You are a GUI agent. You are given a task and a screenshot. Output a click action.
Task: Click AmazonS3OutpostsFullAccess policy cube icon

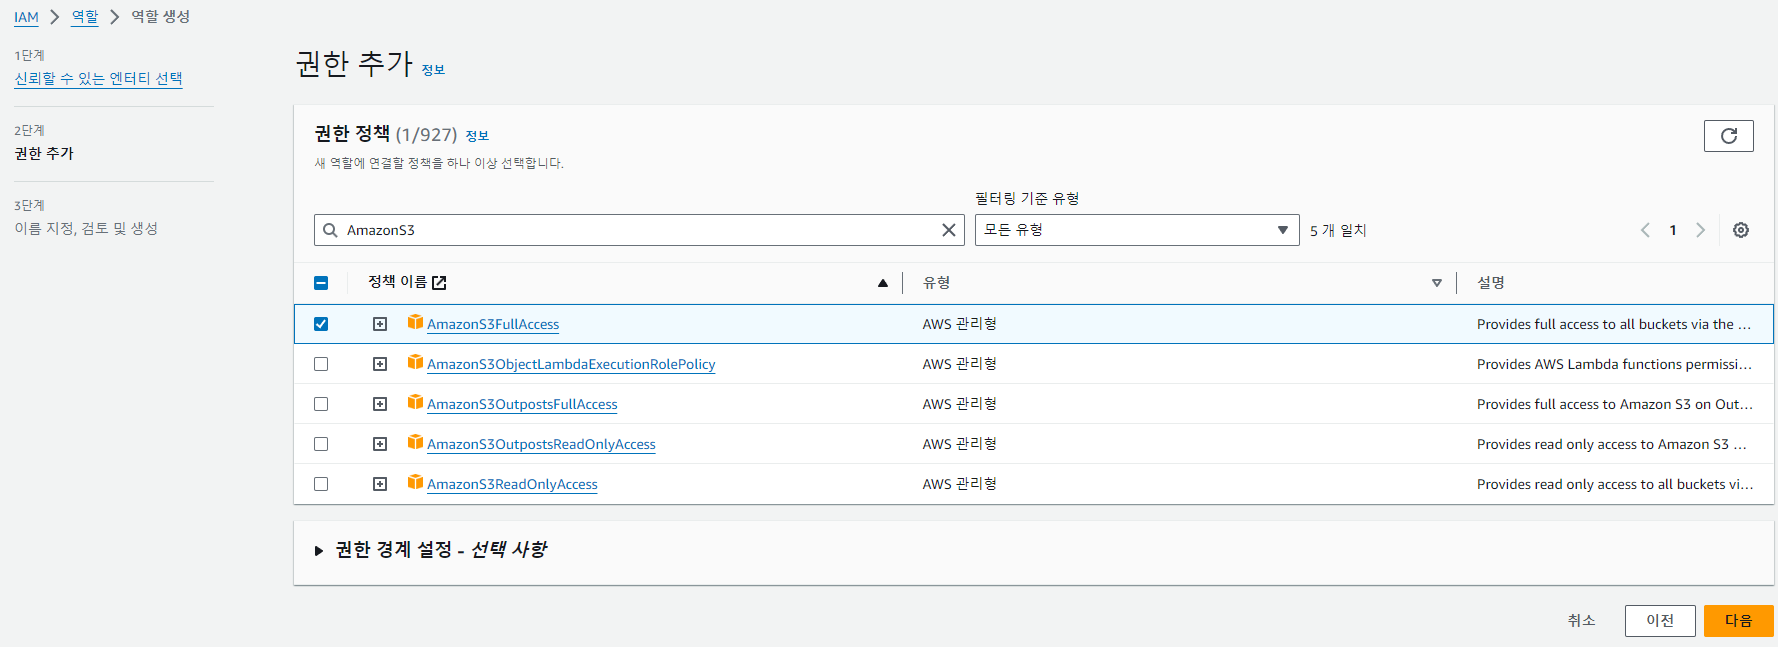[x=415, y=402]
